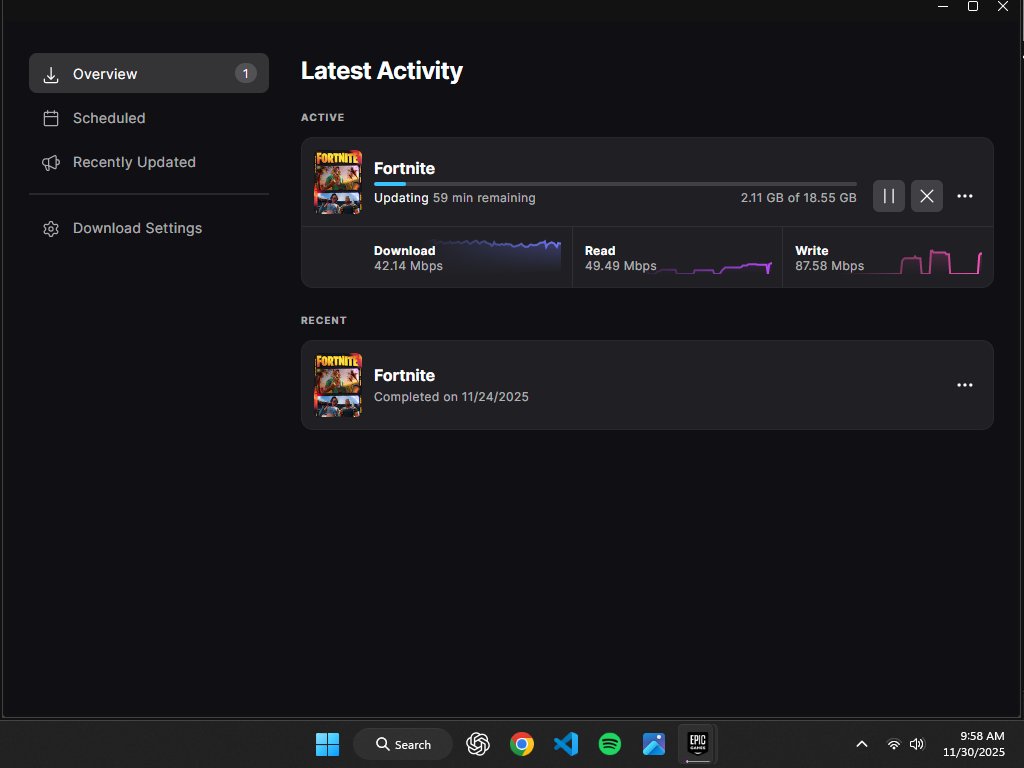
Task: Open more options for active Fortnite update
Action: pos(965,196)
